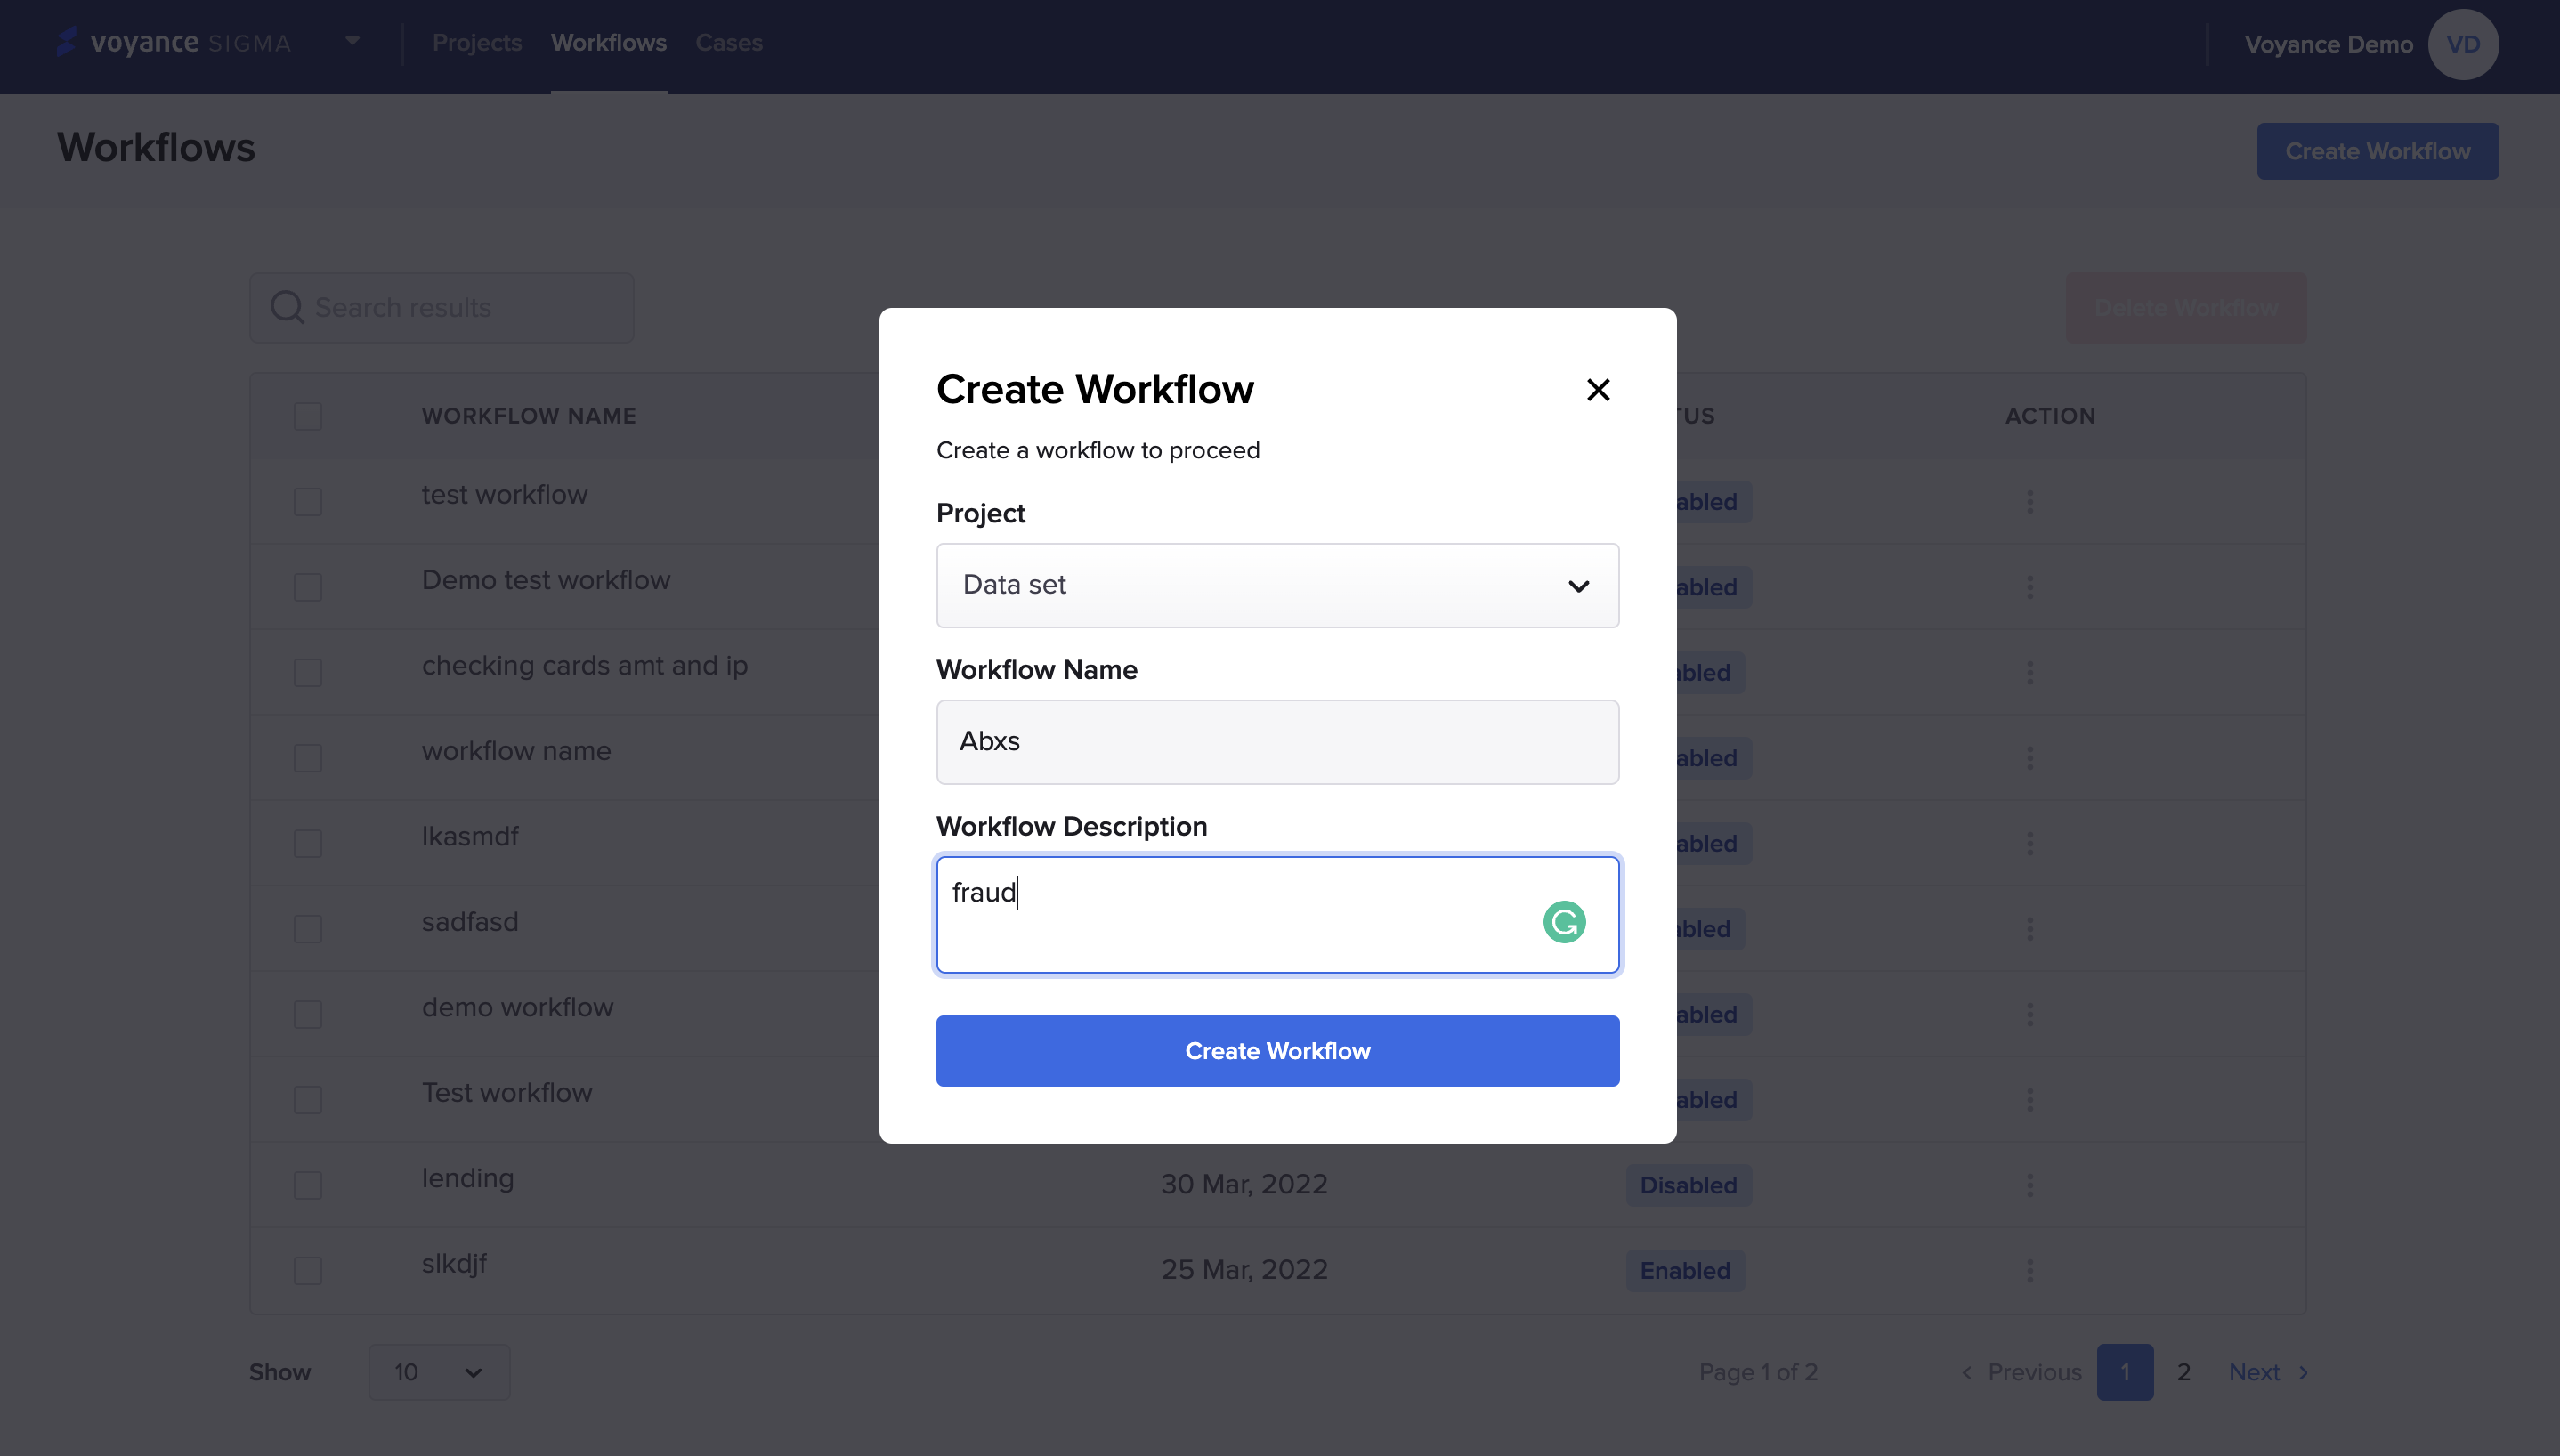Check the box for test workflow
Image resolution: width=2560 pixels, height=1456 pixels.
pos(308,502)
